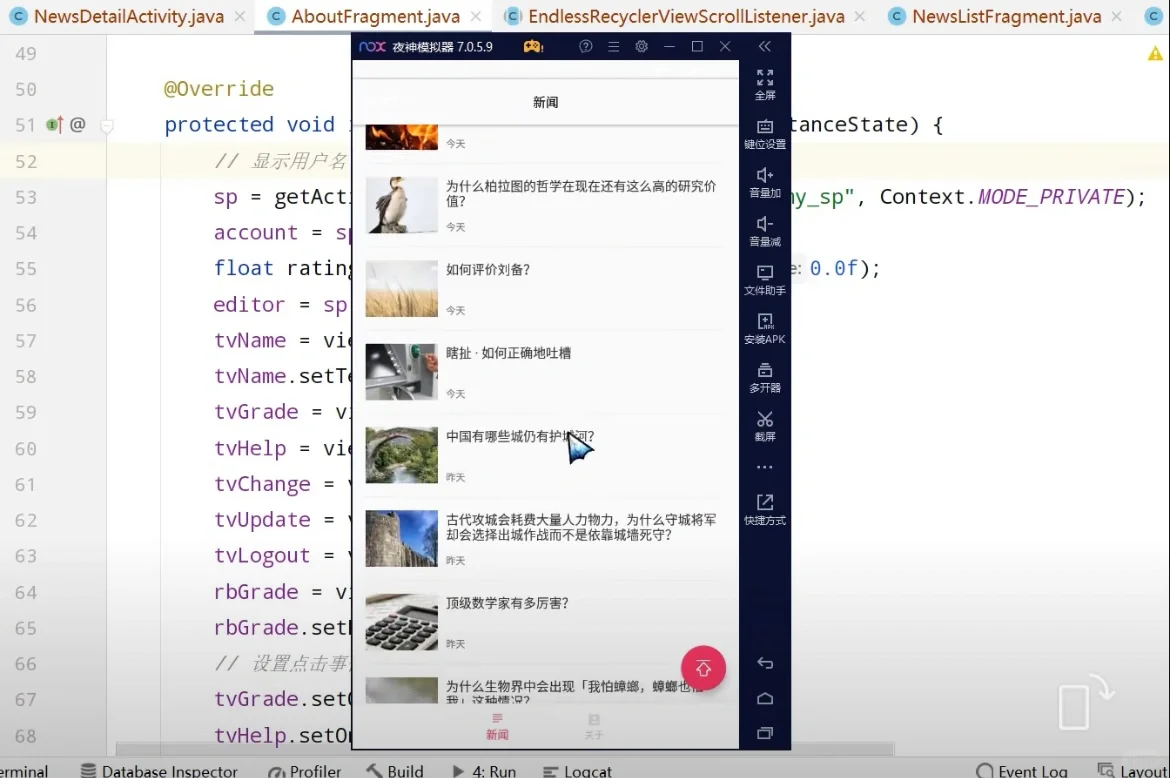This screenshot has height=778, width=1170.
Task: Expand the more options ellipsis in Nox sidebar
Action: click(765, 466)
